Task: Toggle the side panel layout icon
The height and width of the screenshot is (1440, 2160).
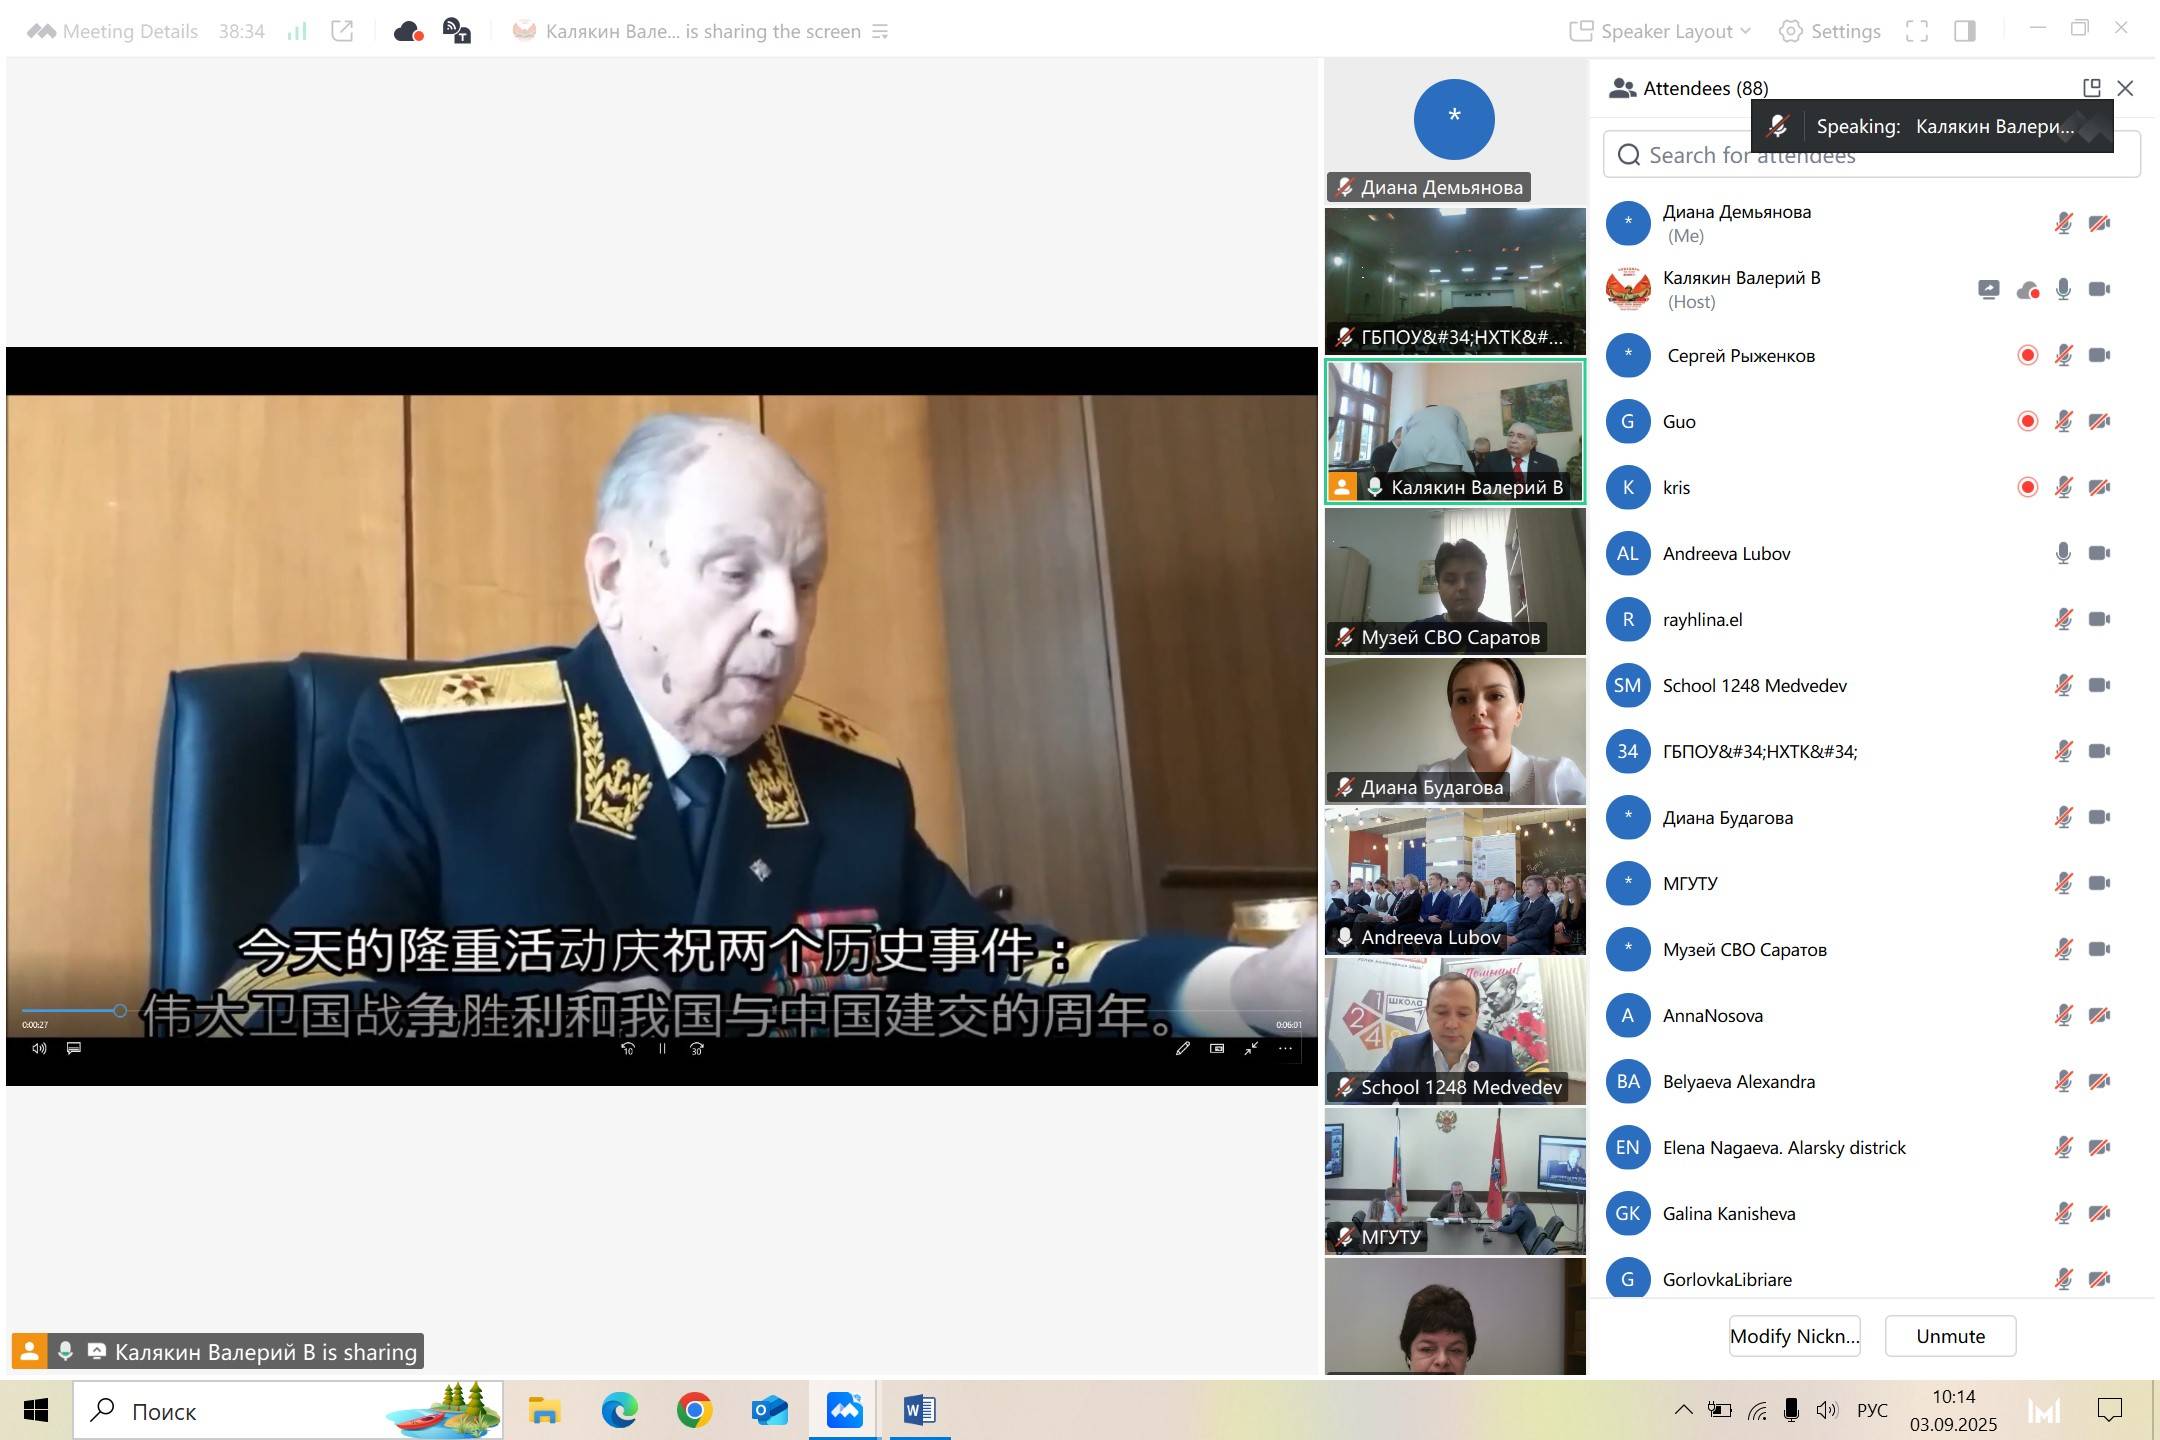Action: pos(1964,31)
